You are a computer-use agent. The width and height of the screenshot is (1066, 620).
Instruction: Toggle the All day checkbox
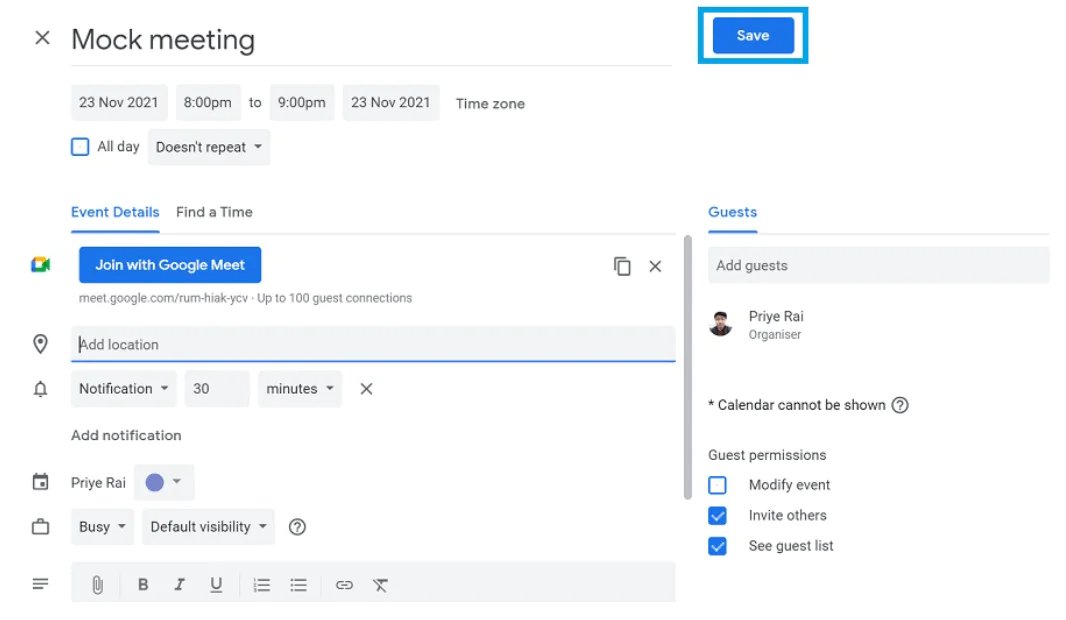pyautogui.click(x=80, y=146)
